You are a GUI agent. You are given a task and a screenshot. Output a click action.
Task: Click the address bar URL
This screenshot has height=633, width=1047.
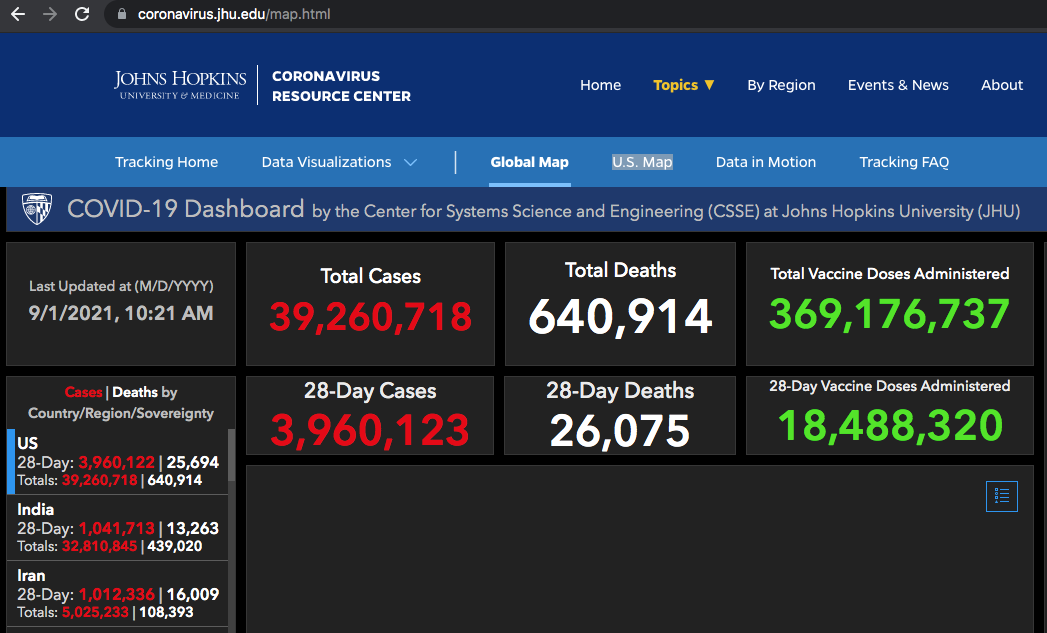(234, 14)
